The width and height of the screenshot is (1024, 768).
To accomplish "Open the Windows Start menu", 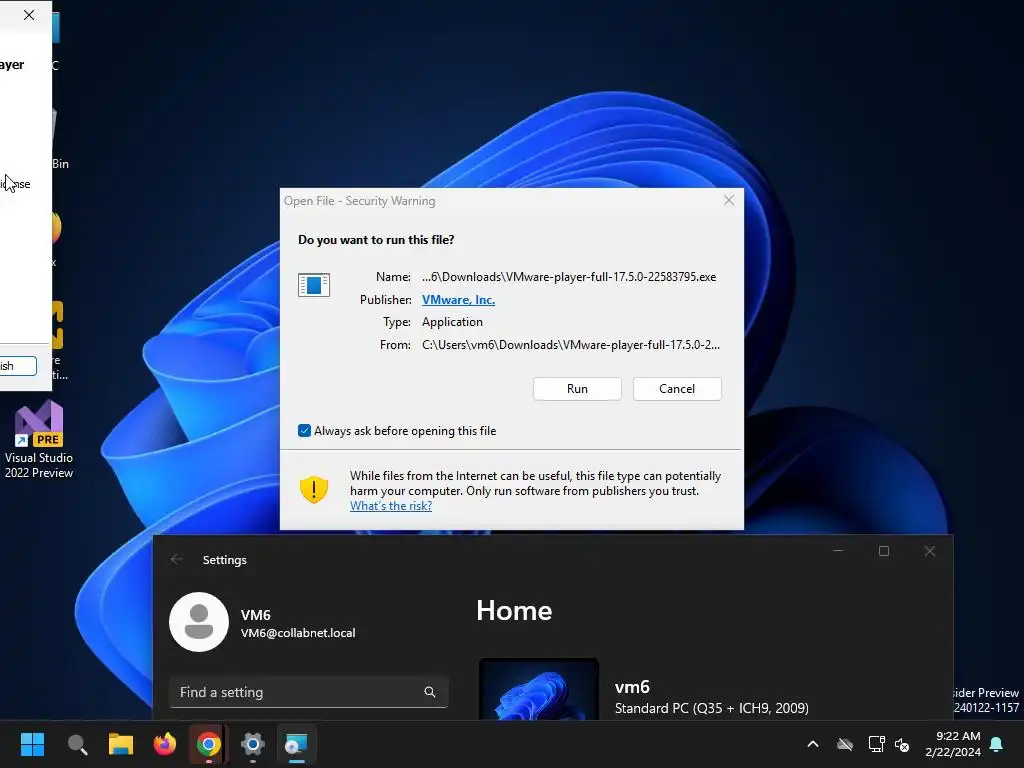I will (x=32, y=744).
